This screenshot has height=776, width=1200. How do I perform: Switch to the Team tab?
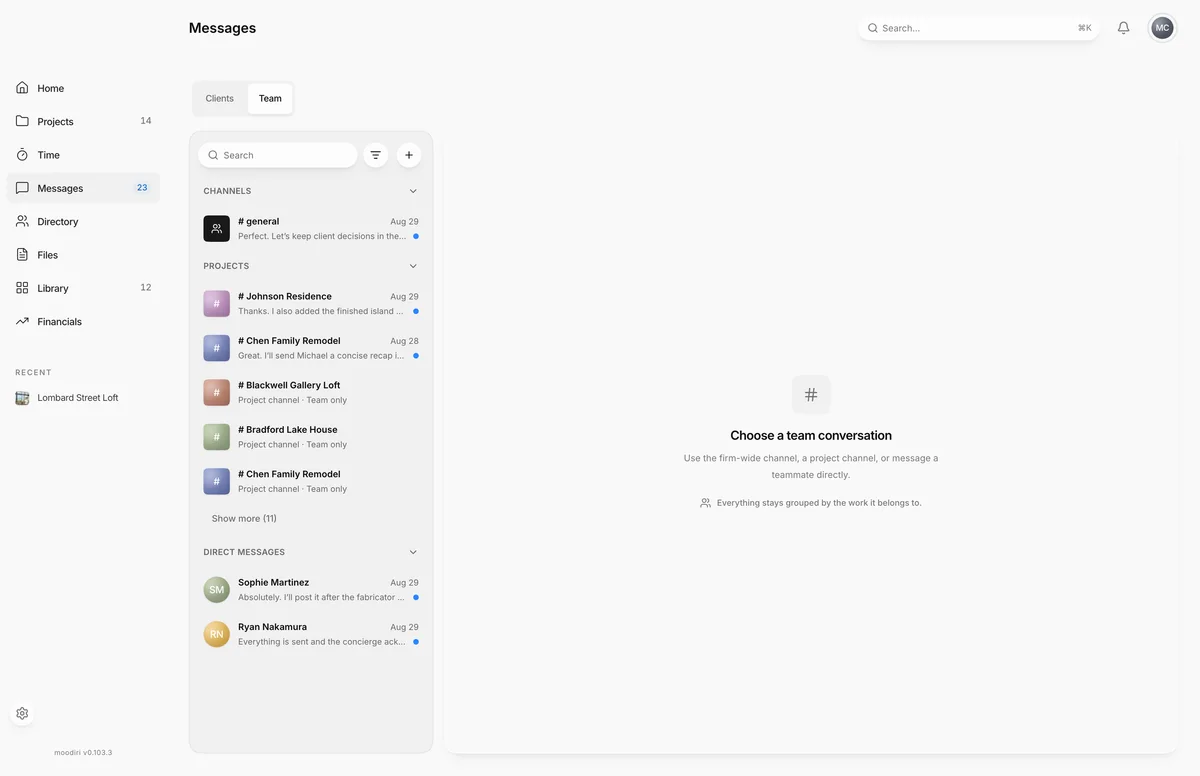[270, 98]
